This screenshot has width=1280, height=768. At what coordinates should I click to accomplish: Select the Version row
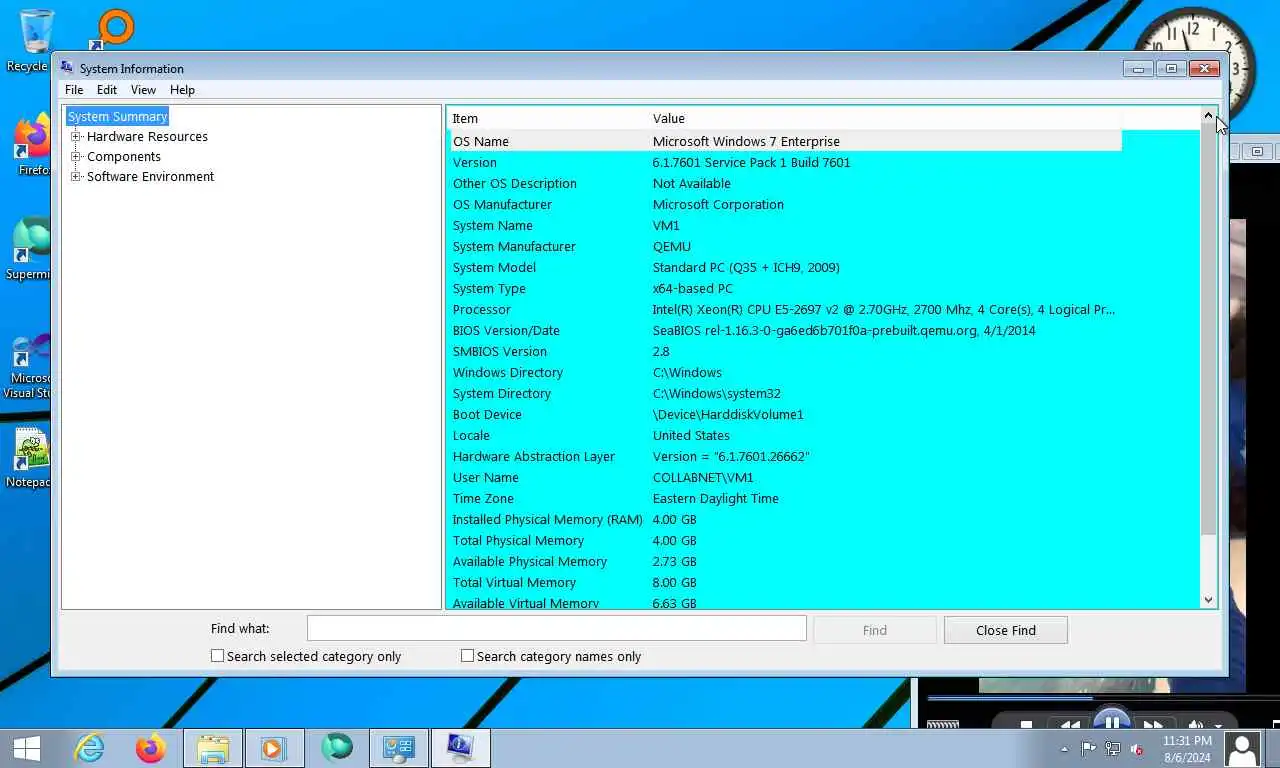pos(785,162)
